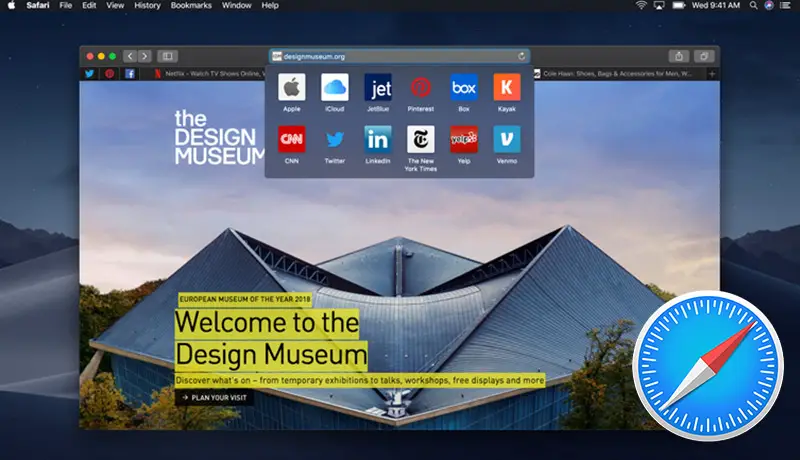Open the Edit menu
Screen dimensions: 800x460
tap(89, 6)
